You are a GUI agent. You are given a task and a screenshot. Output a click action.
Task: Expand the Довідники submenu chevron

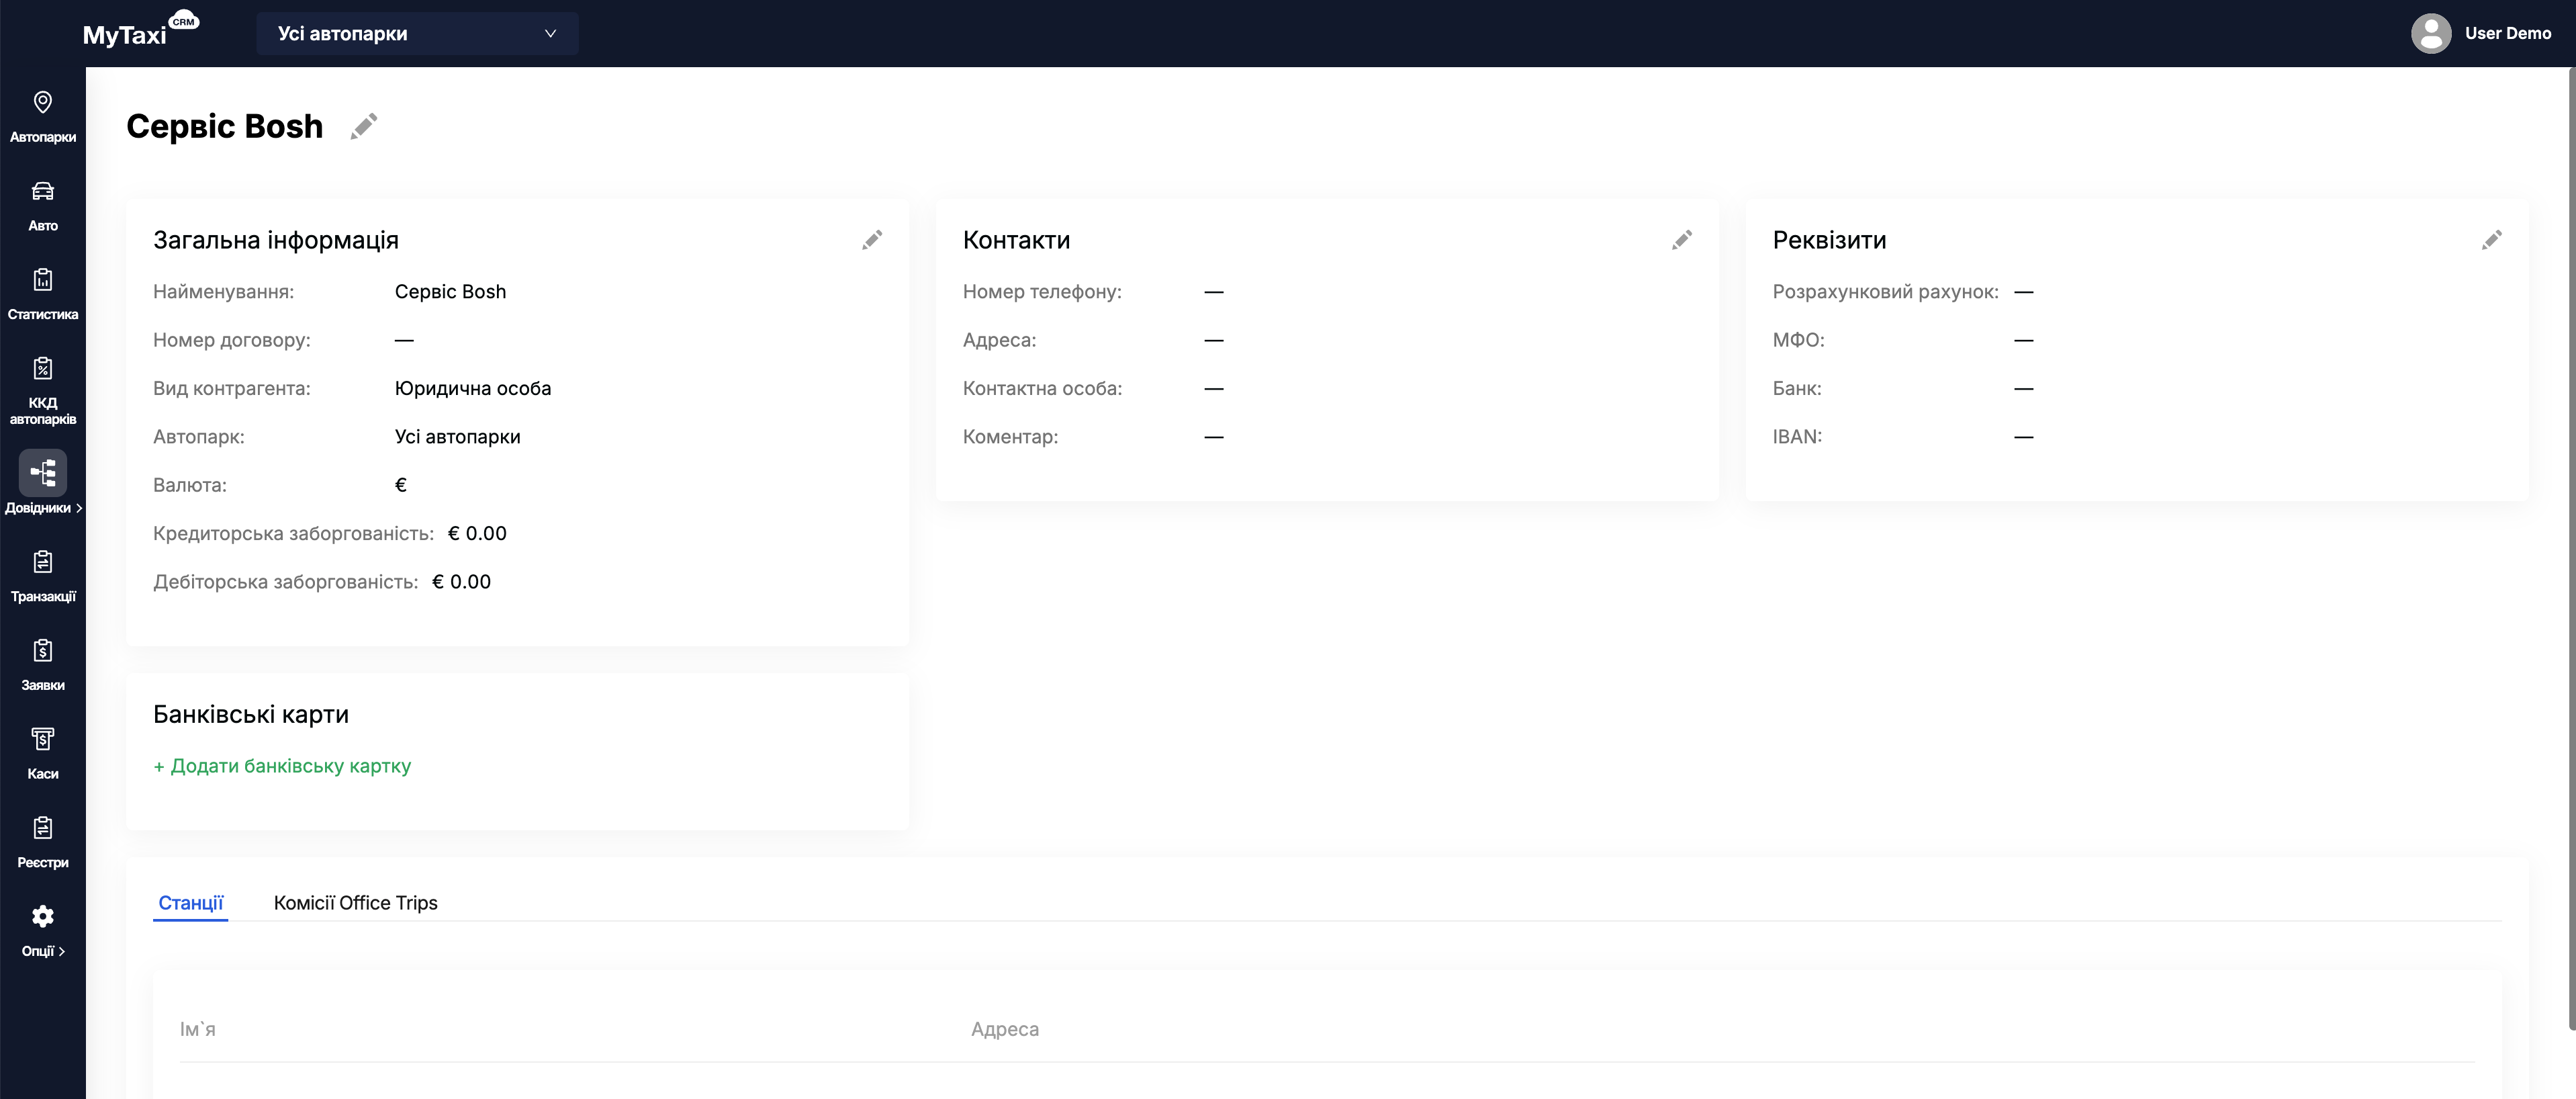(79, 508)
